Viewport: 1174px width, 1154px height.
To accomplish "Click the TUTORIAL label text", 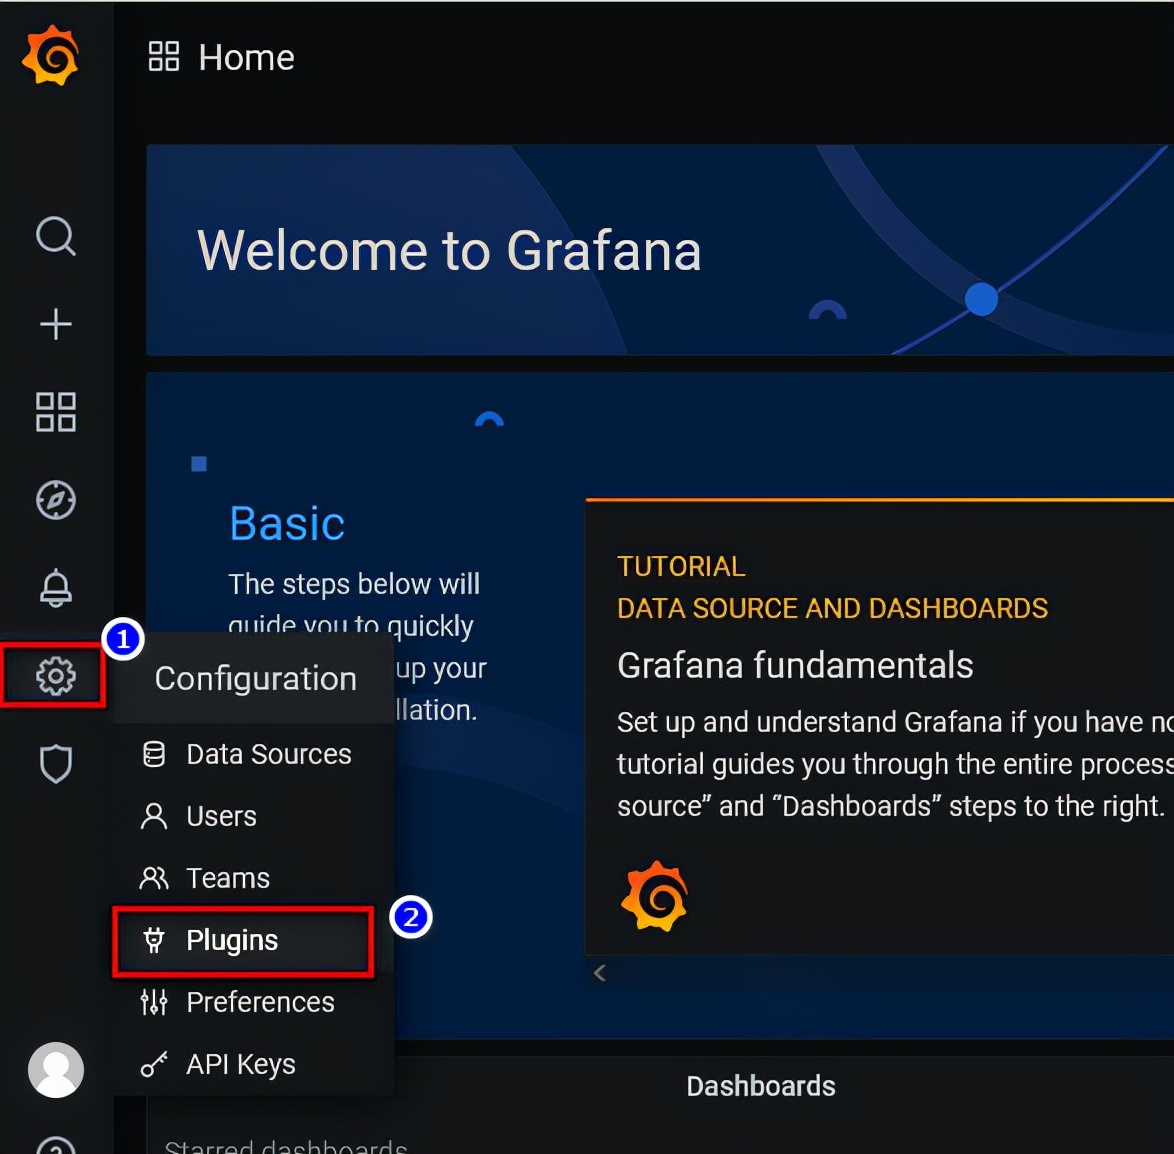I will [x=681, y=566].
